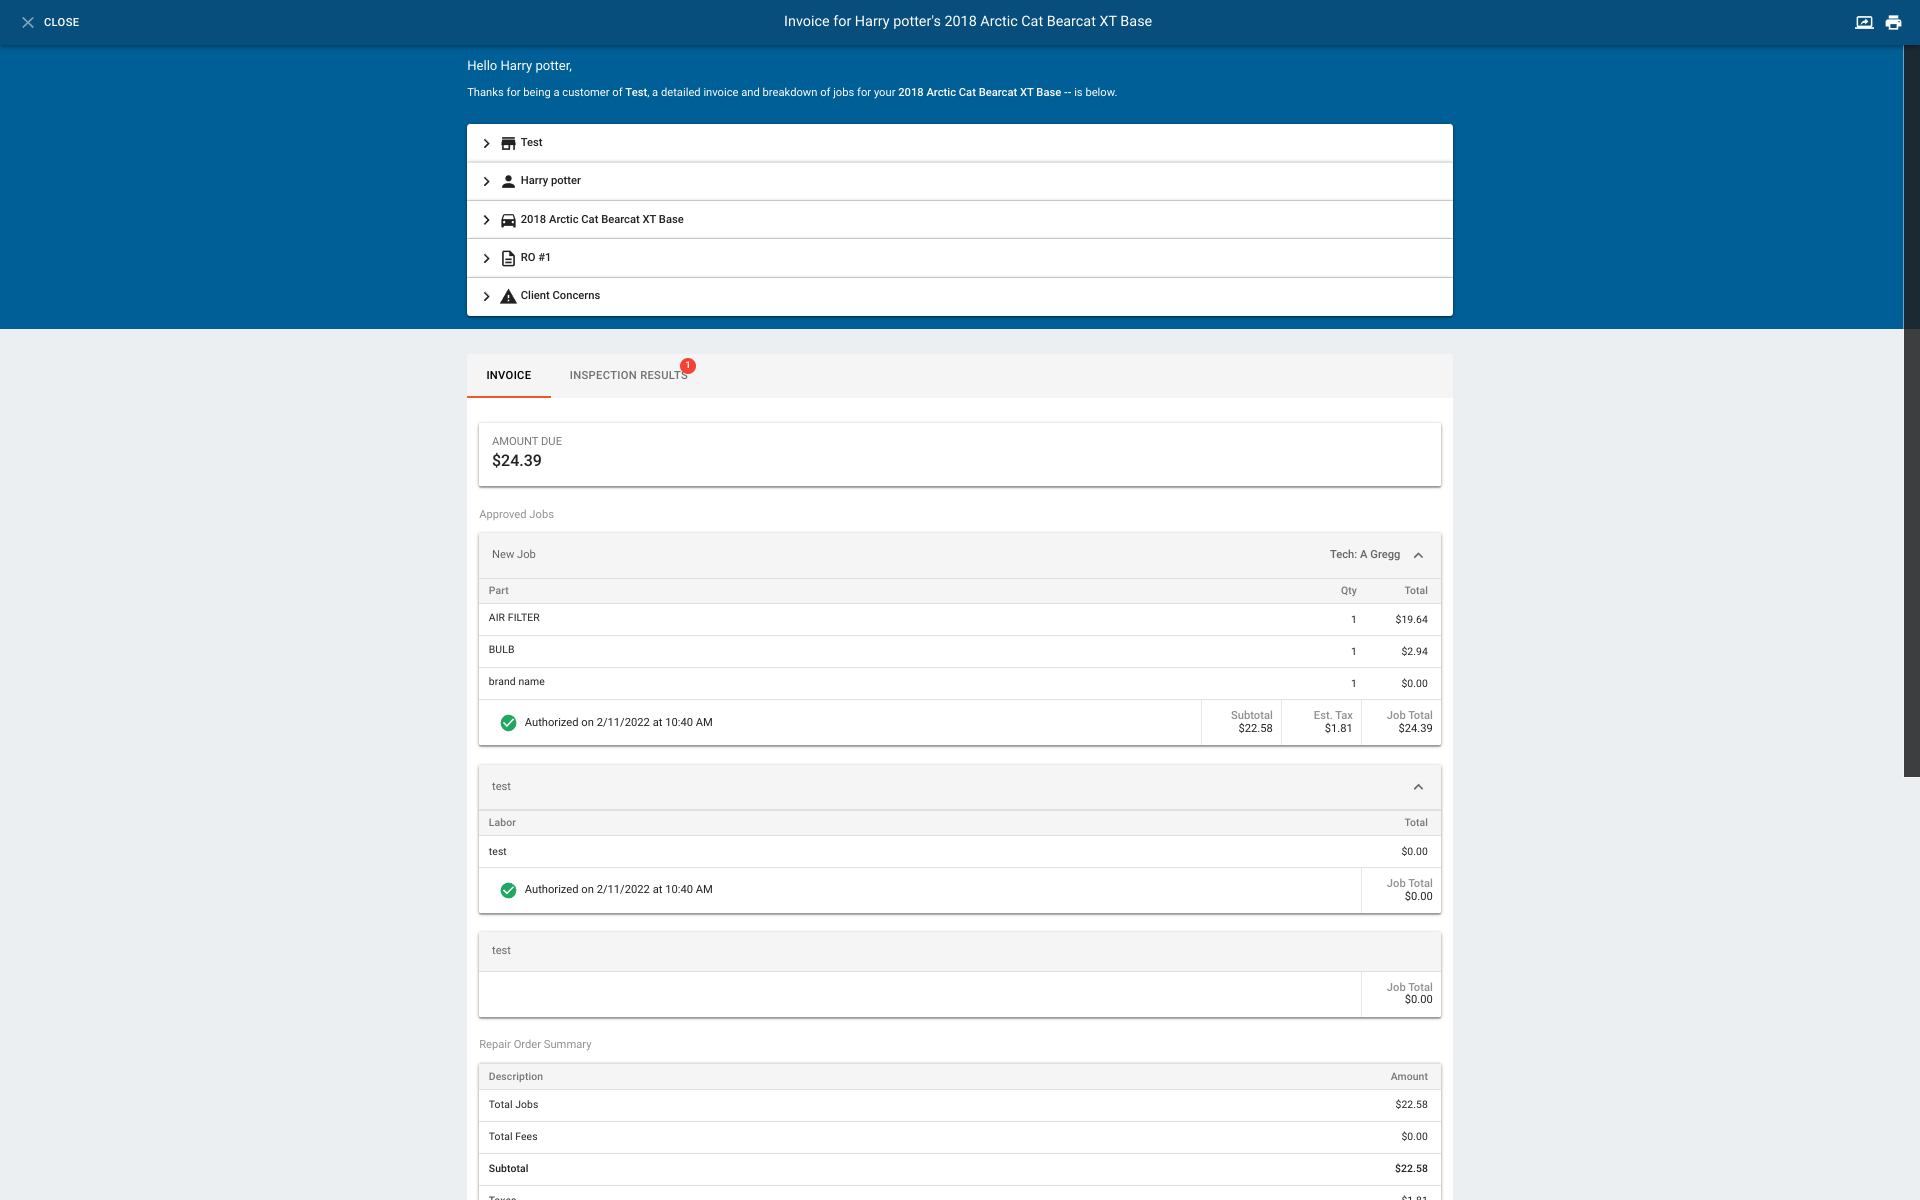Click the print invoice icon
1920x1200 pixels.
coord(1894,21)
